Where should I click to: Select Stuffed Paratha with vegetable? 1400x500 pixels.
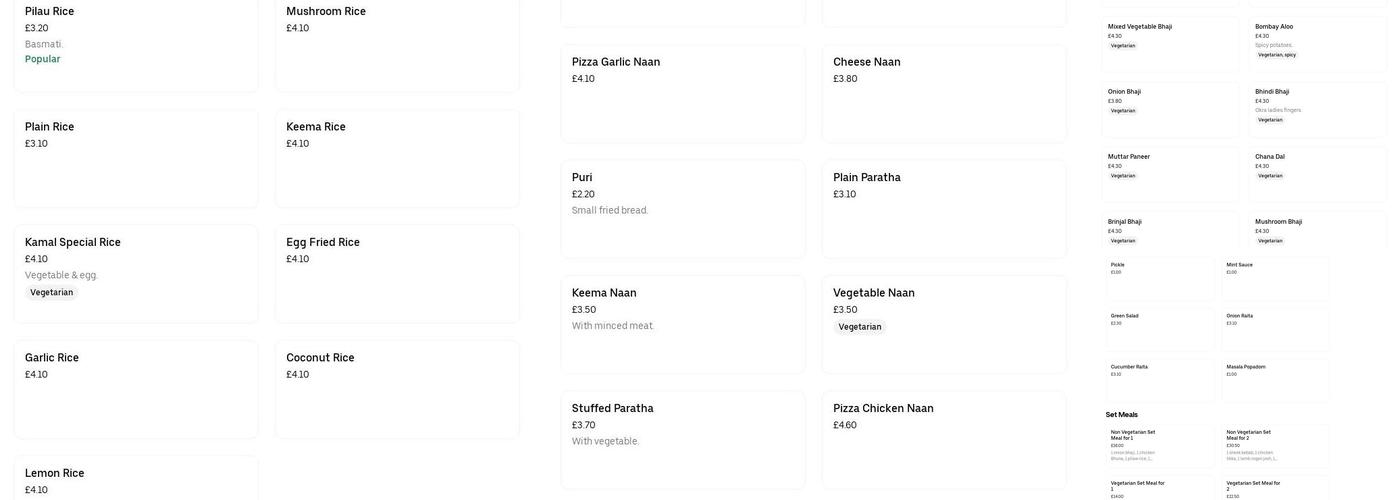coord(682,439)
